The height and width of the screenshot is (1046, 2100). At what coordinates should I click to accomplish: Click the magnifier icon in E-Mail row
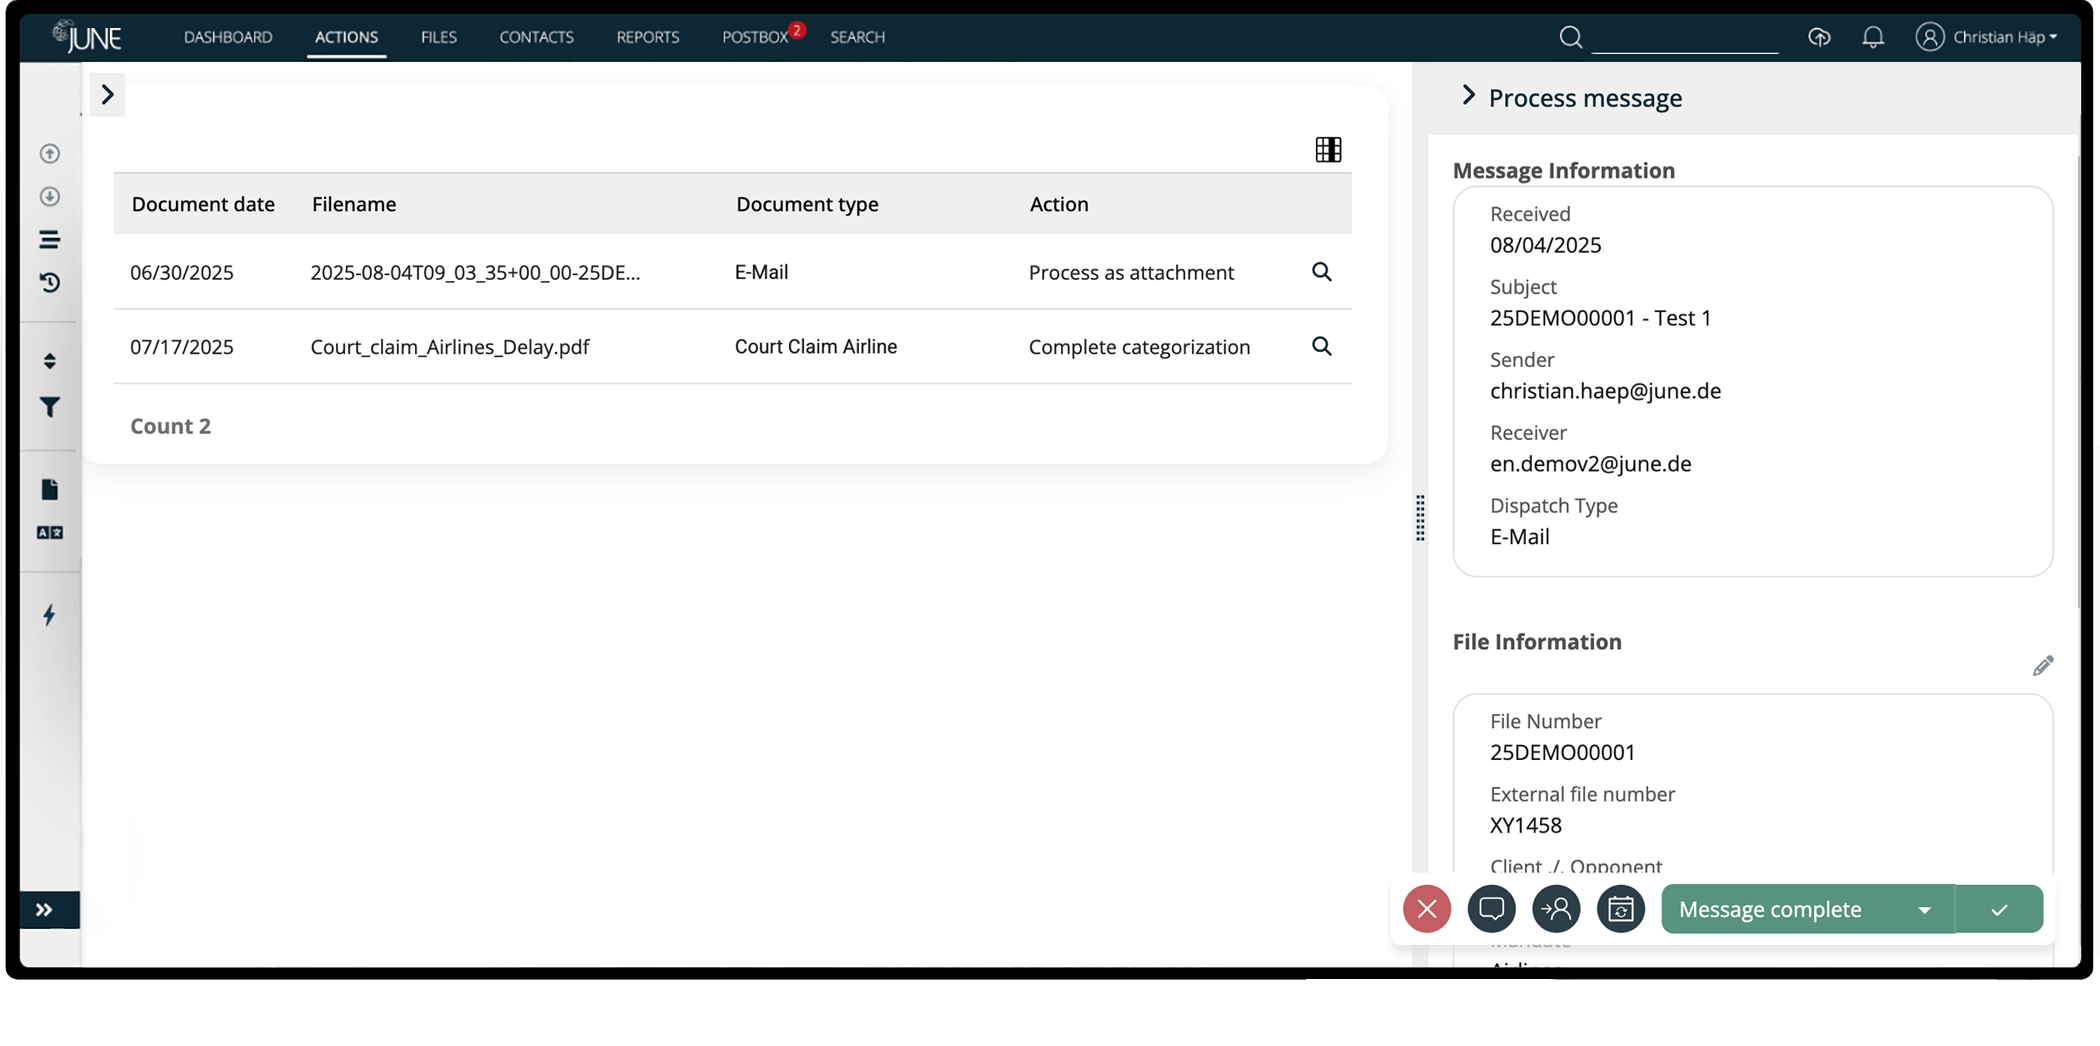click(1321, 272)
